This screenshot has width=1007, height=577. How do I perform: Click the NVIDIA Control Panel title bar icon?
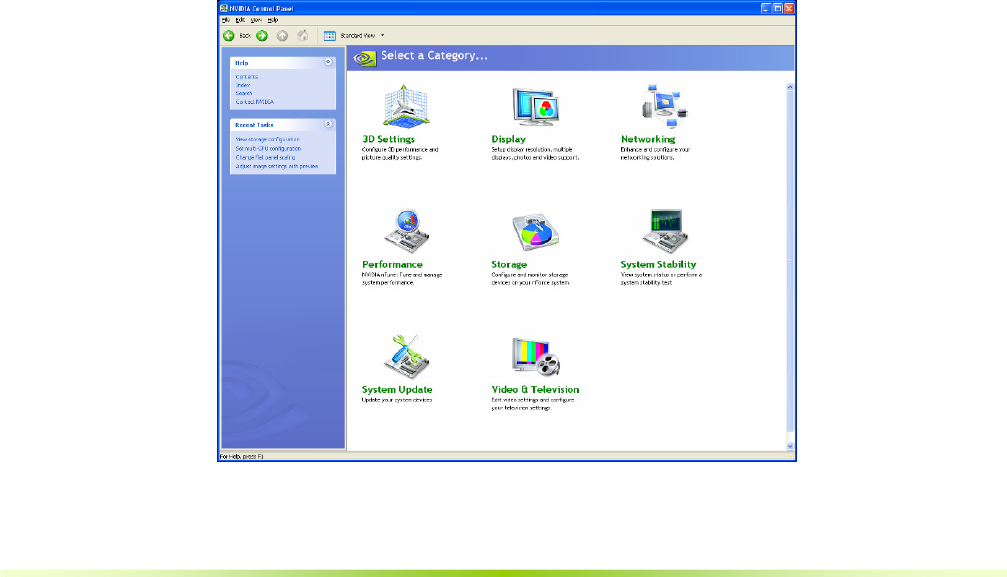point(224,8)
